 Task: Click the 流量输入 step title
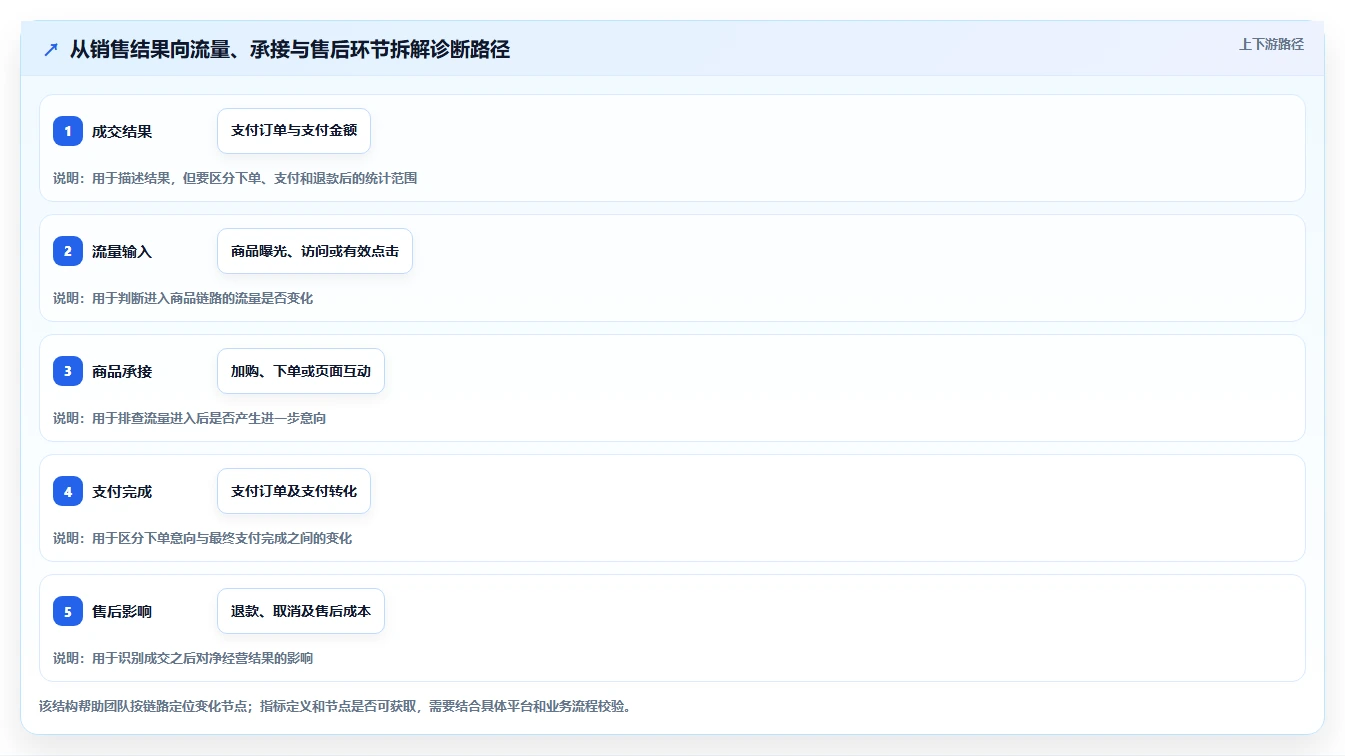click(x=122, y=252)
